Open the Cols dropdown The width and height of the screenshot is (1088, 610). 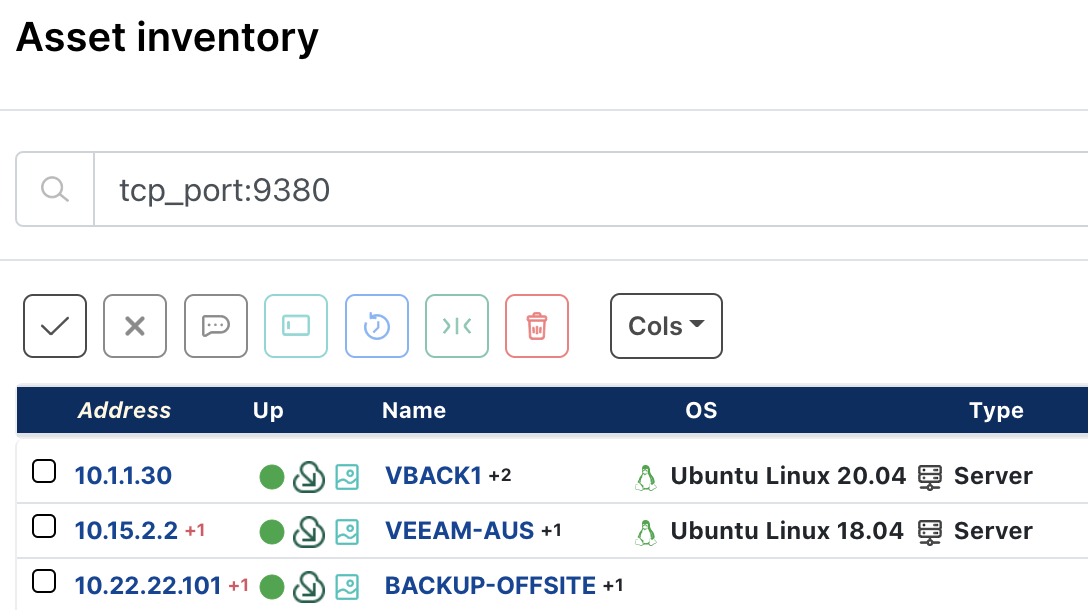(x=665, y=325)
